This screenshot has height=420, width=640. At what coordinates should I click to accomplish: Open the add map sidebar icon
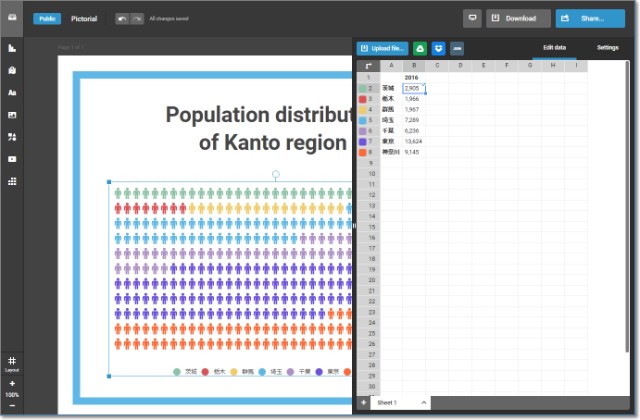[x=12, y=70]
